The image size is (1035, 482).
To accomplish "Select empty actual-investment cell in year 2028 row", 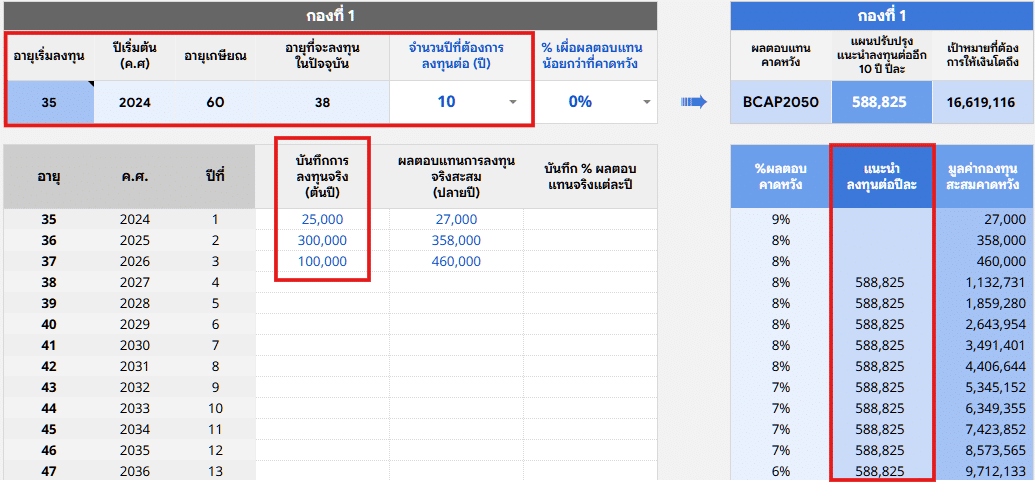I will click(x=322, y=304).
